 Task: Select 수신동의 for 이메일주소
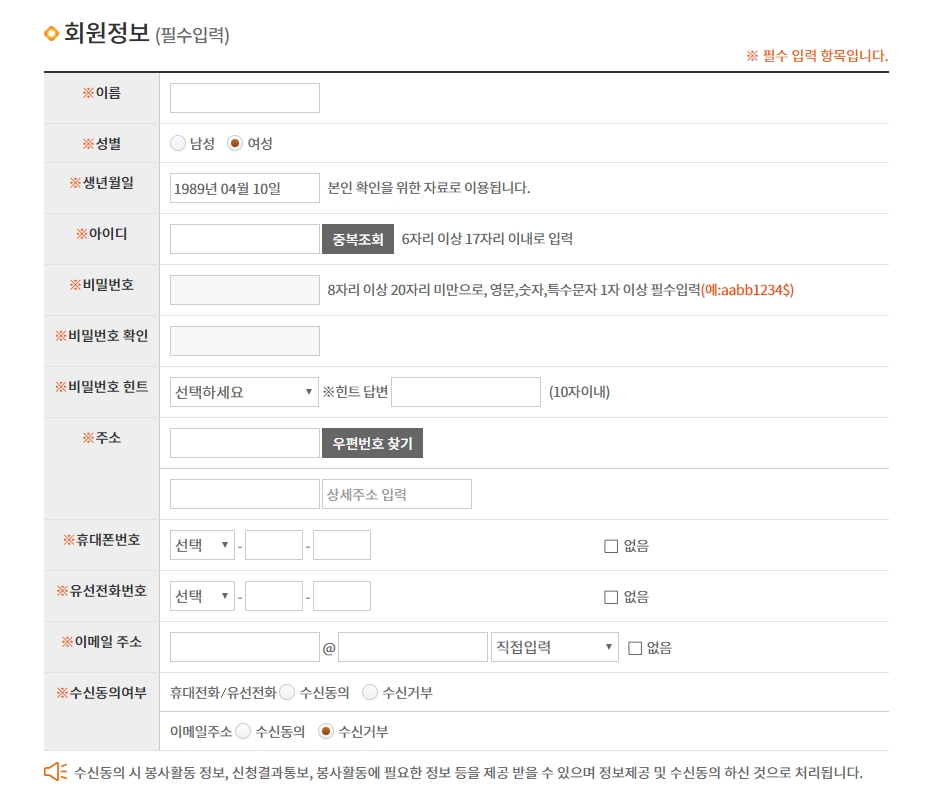(243, 732)
